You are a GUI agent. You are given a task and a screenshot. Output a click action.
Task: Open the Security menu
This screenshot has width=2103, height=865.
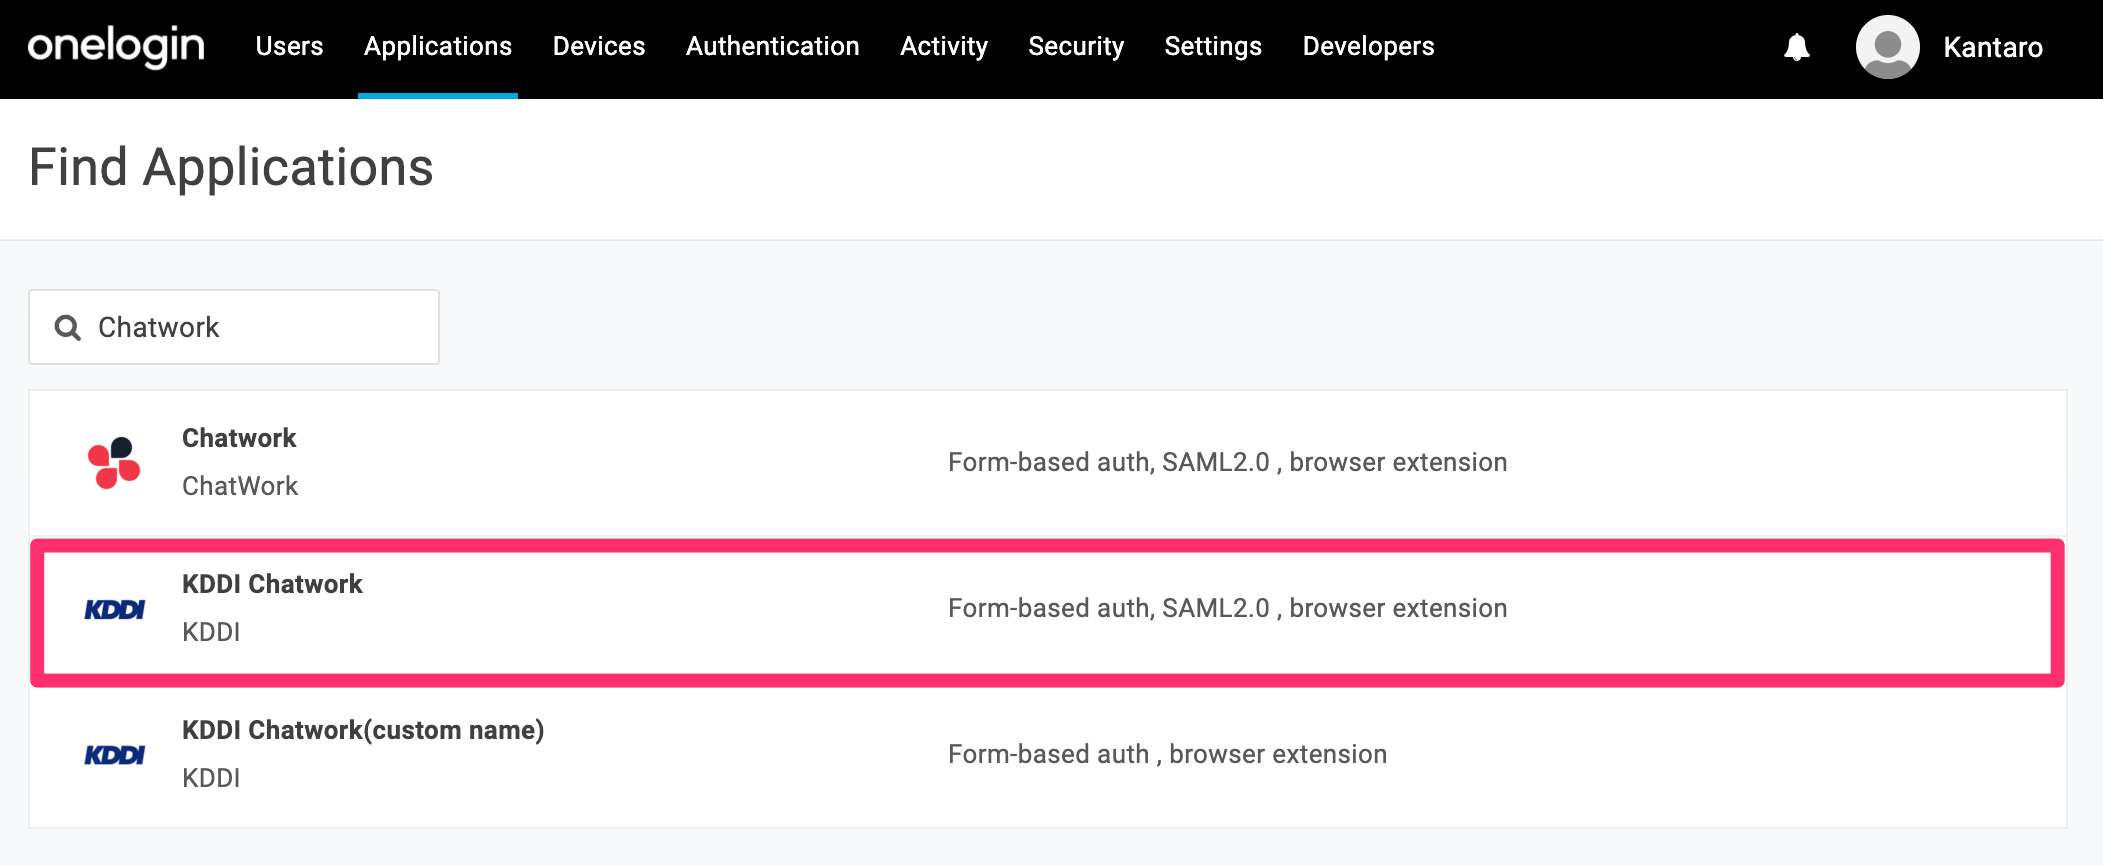pyautogui.click(x=1076, y=47)
